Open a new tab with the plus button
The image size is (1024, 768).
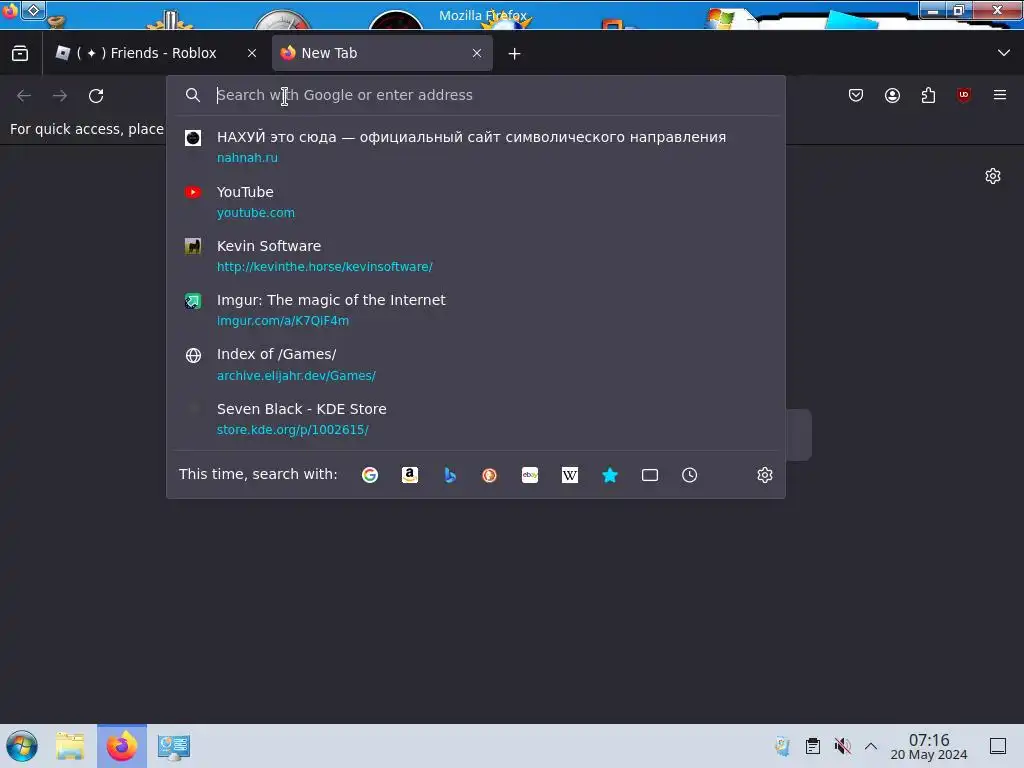pyautogui.click(x=515, y=54)
